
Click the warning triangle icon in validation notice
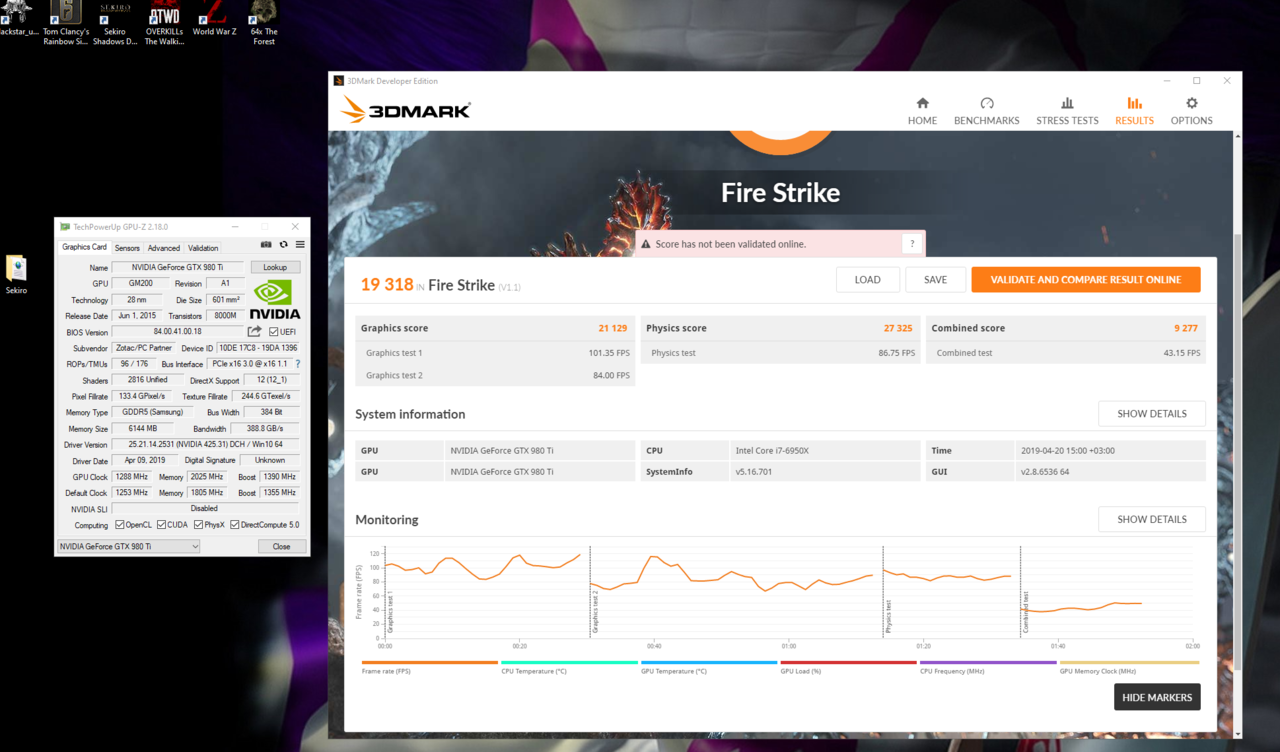click(646, 244)
